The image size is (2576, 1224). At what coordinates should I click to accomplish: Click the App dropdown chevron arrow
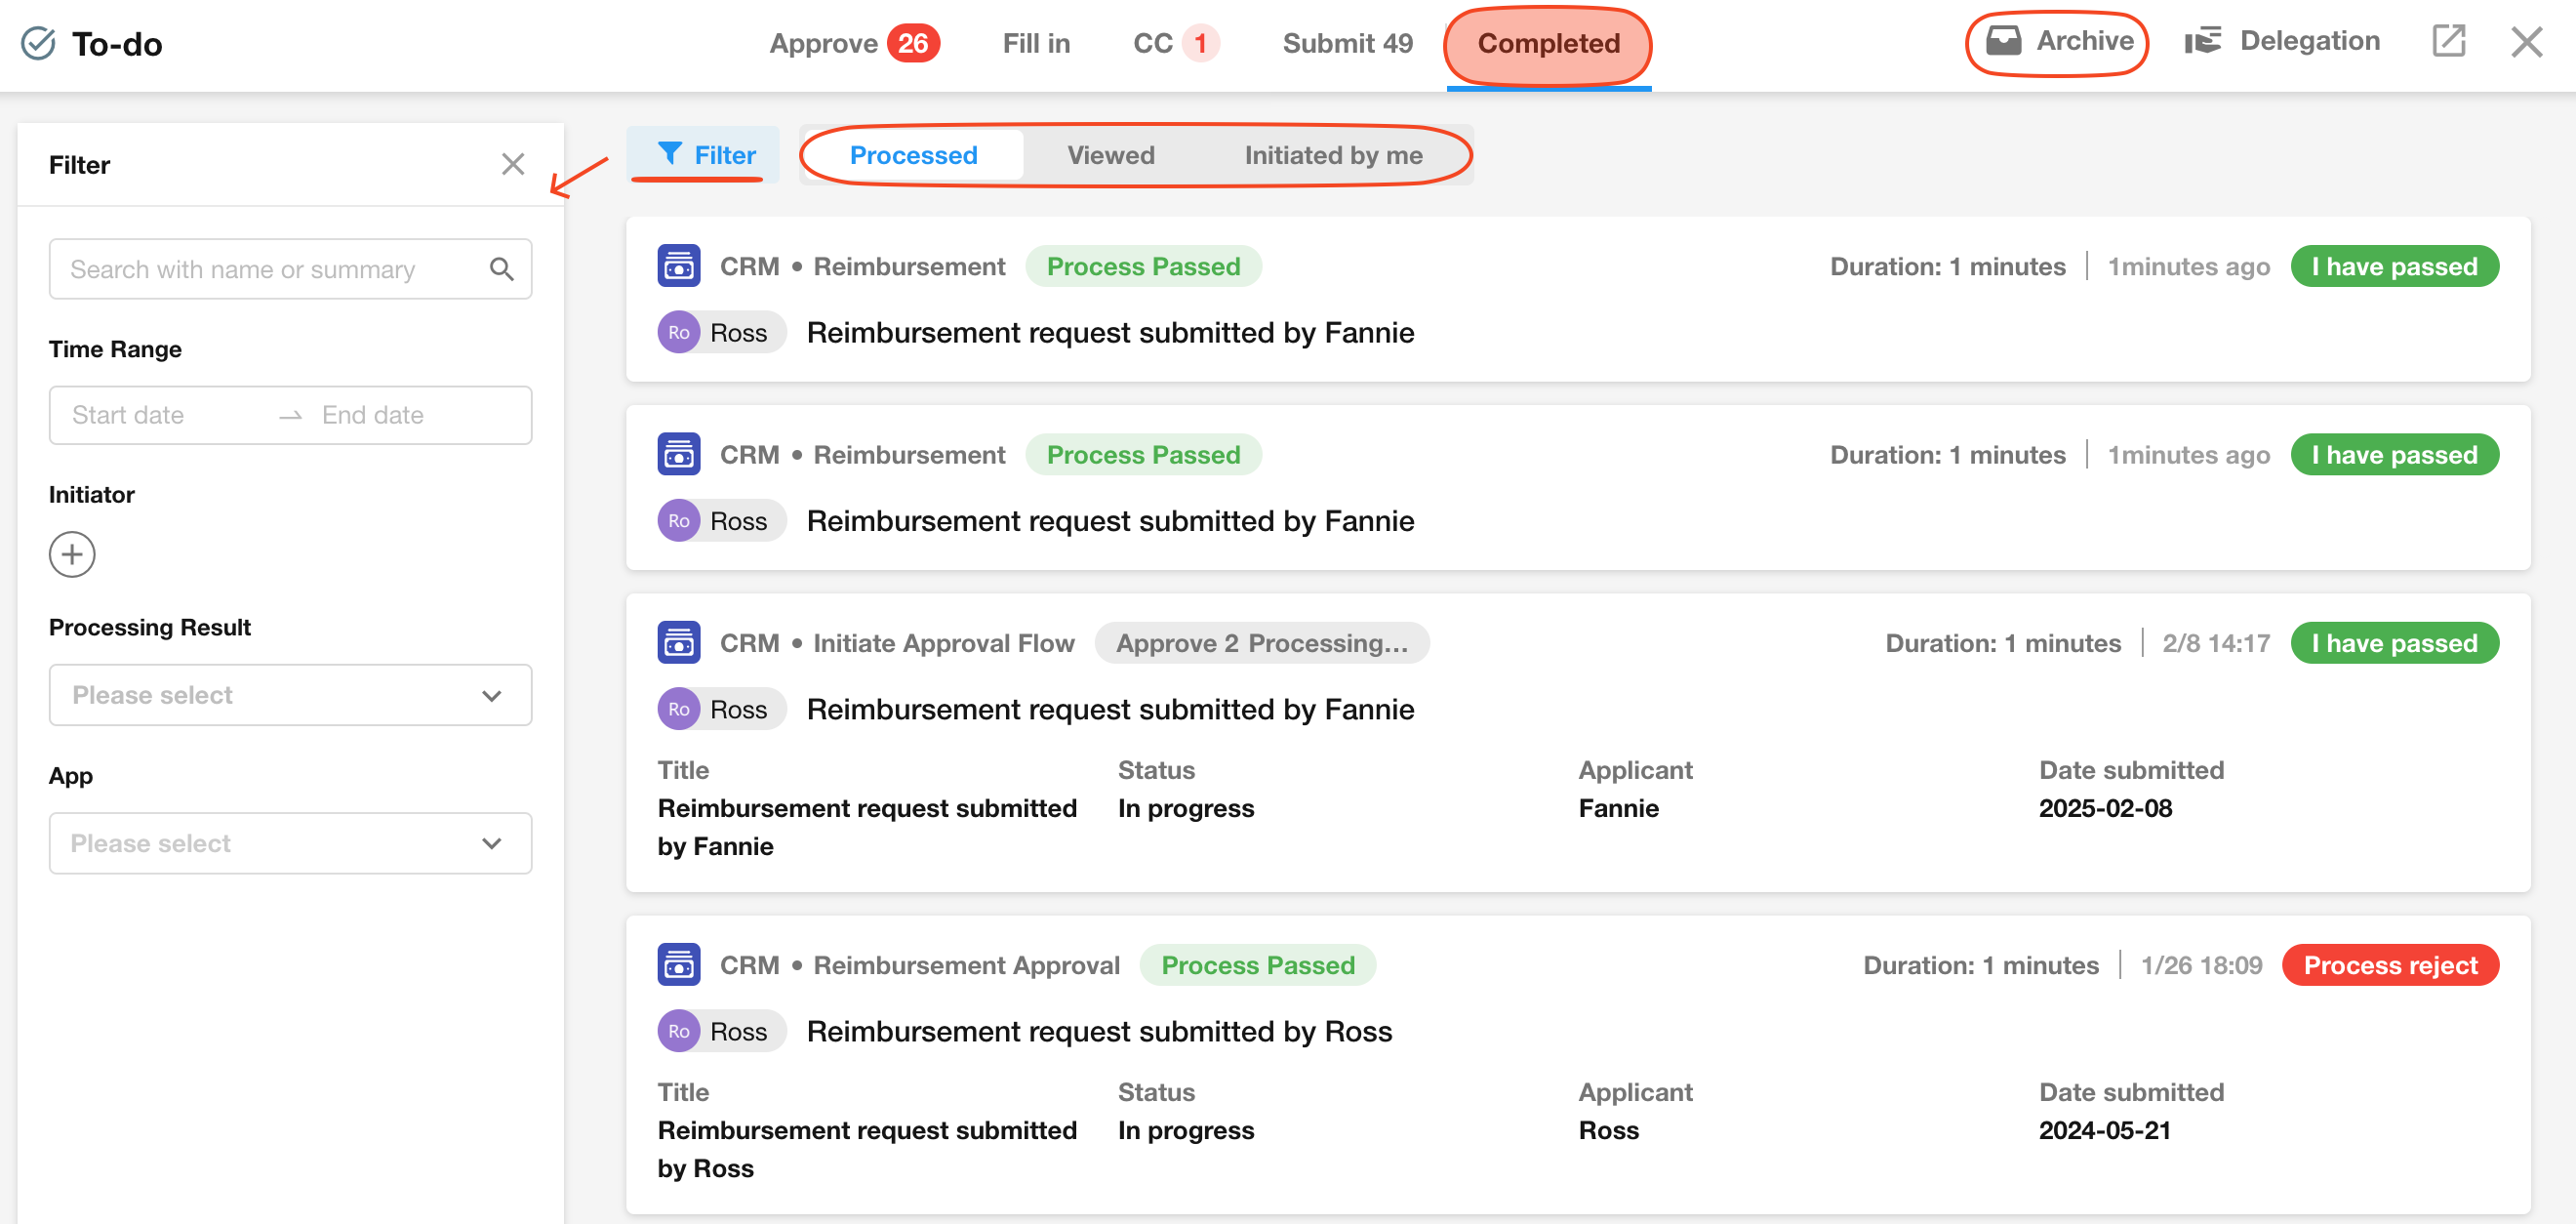[x=491, y=843]
